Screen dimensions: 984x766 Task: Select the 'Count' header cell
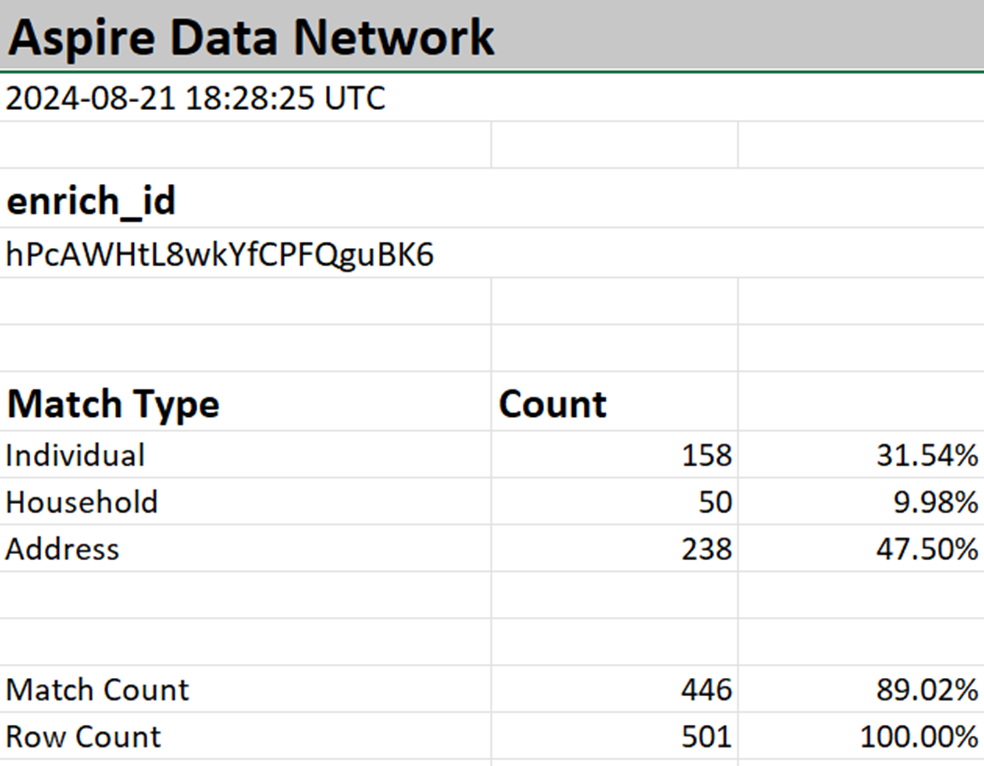tap(614, 402)
